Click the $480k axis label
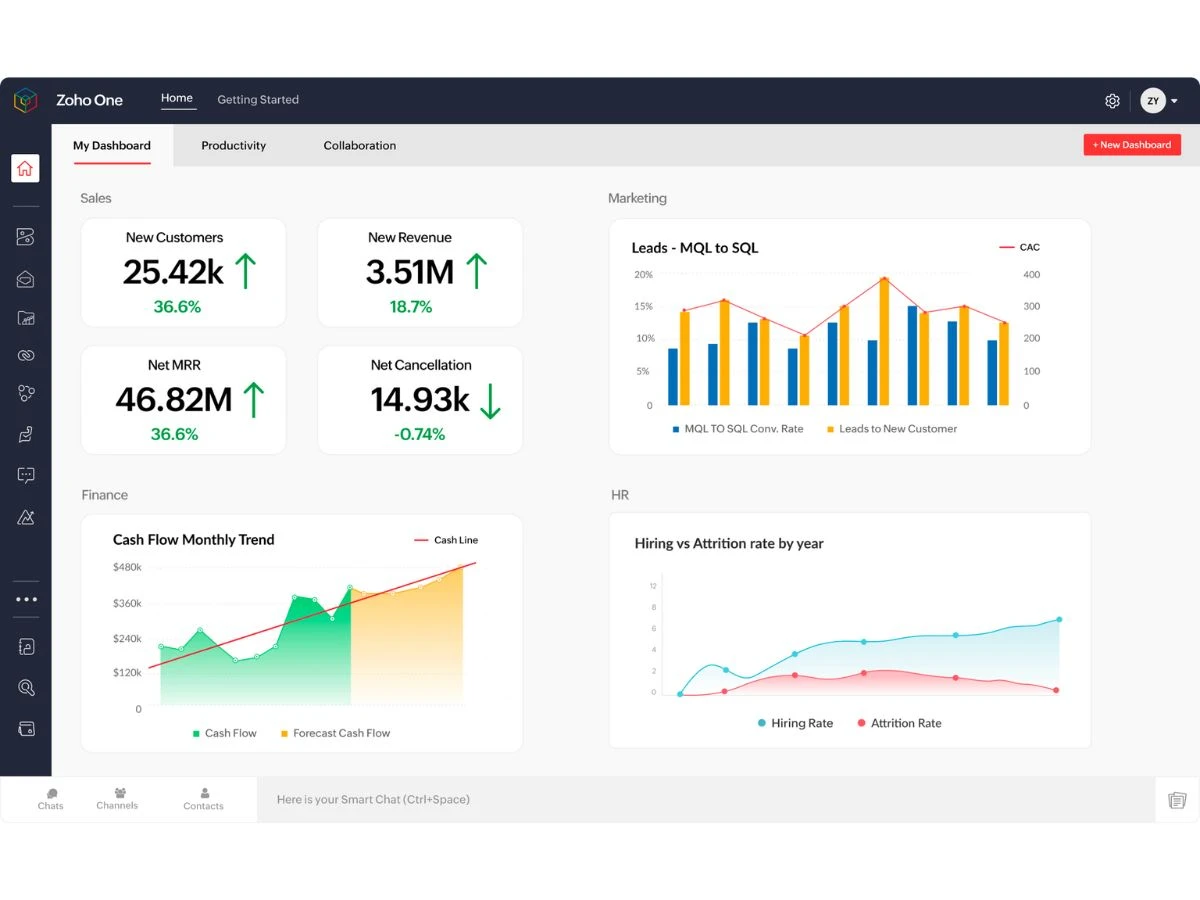 pos(127,567)
